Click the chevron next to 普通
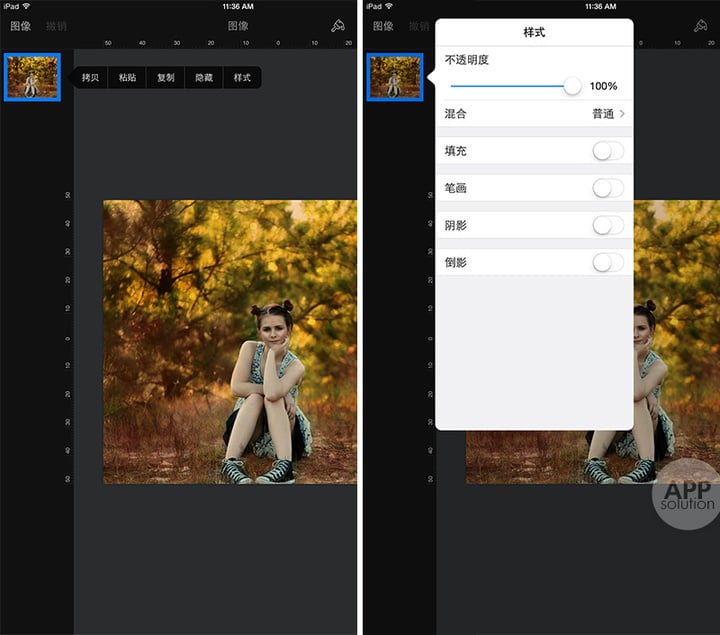Screen dimensions: 720x635 622,114
